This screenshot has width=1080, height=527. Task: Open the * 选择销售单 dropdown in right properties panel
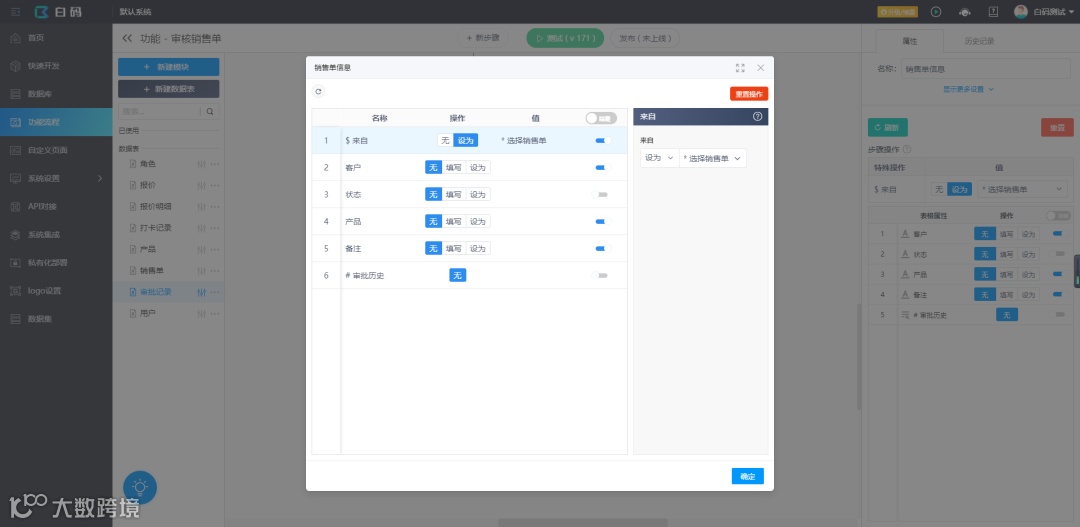1022,189
